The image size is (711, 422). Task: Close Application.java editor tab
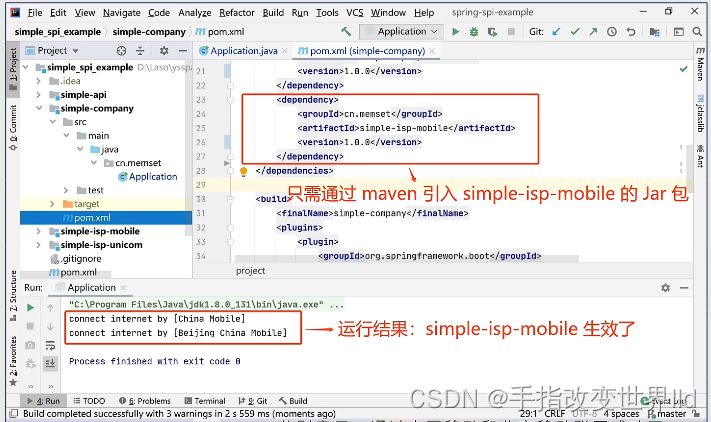pos(284,51)
